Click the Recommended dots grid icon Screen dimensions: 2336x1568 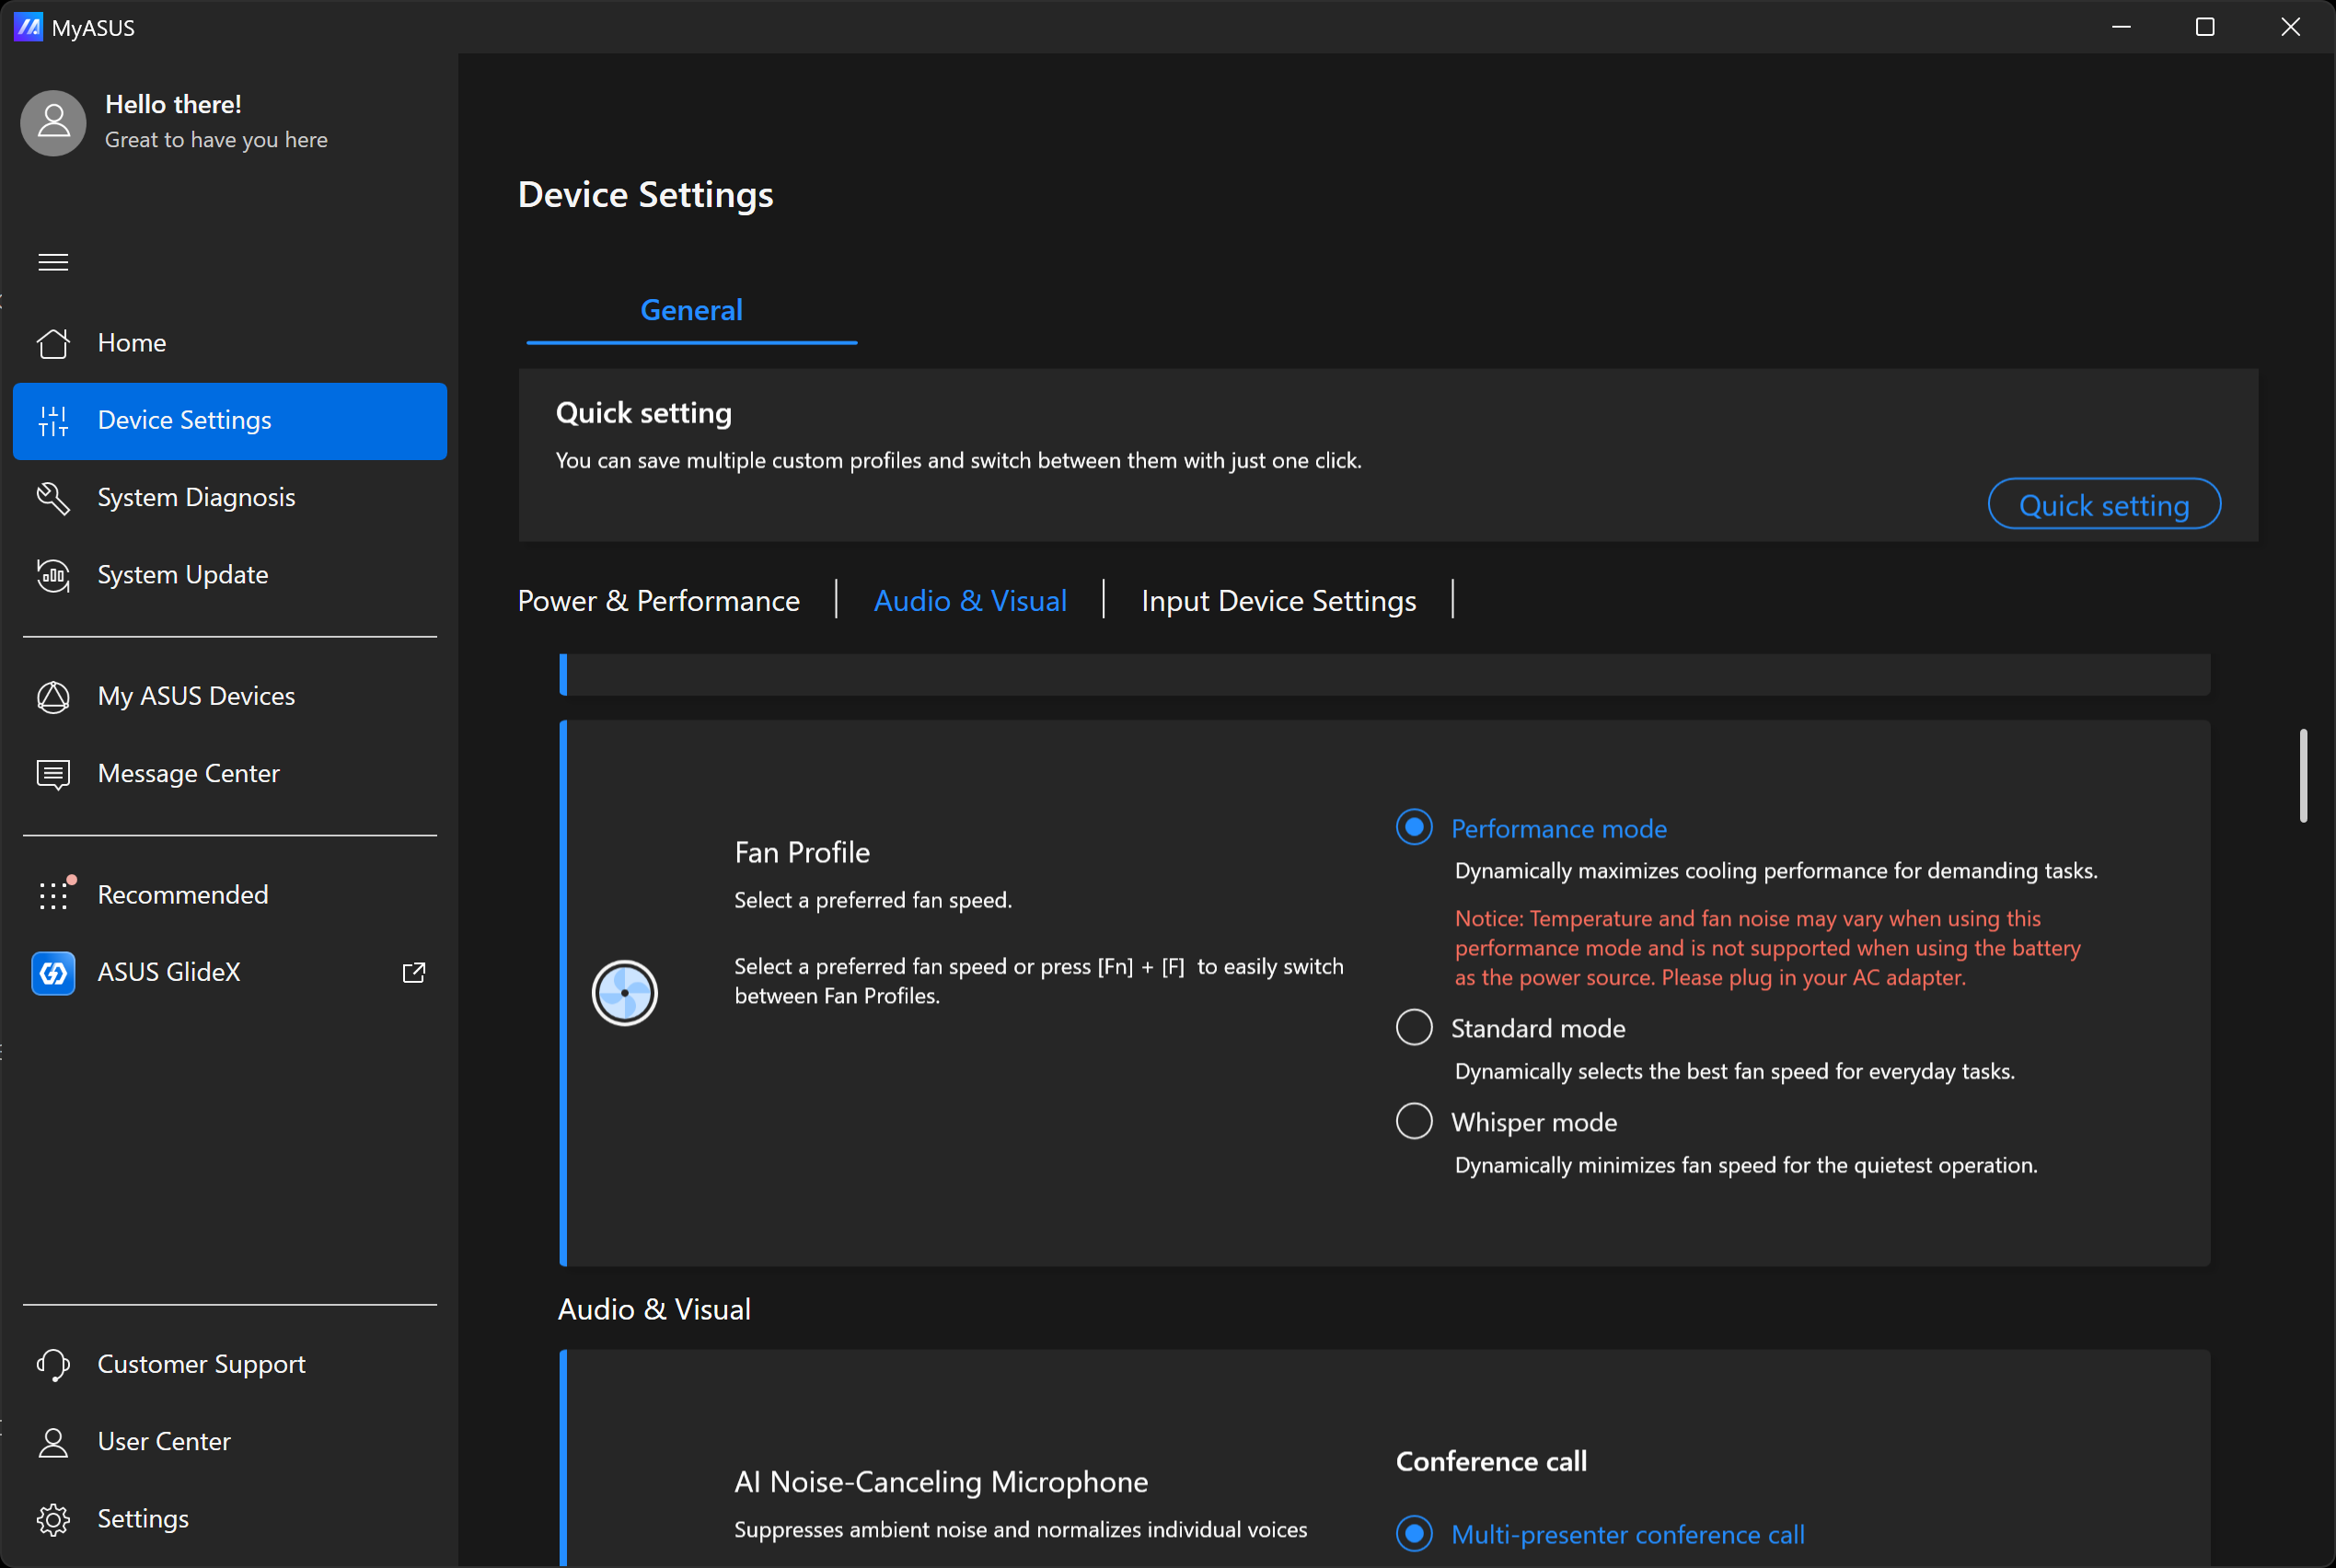[55, 893]
